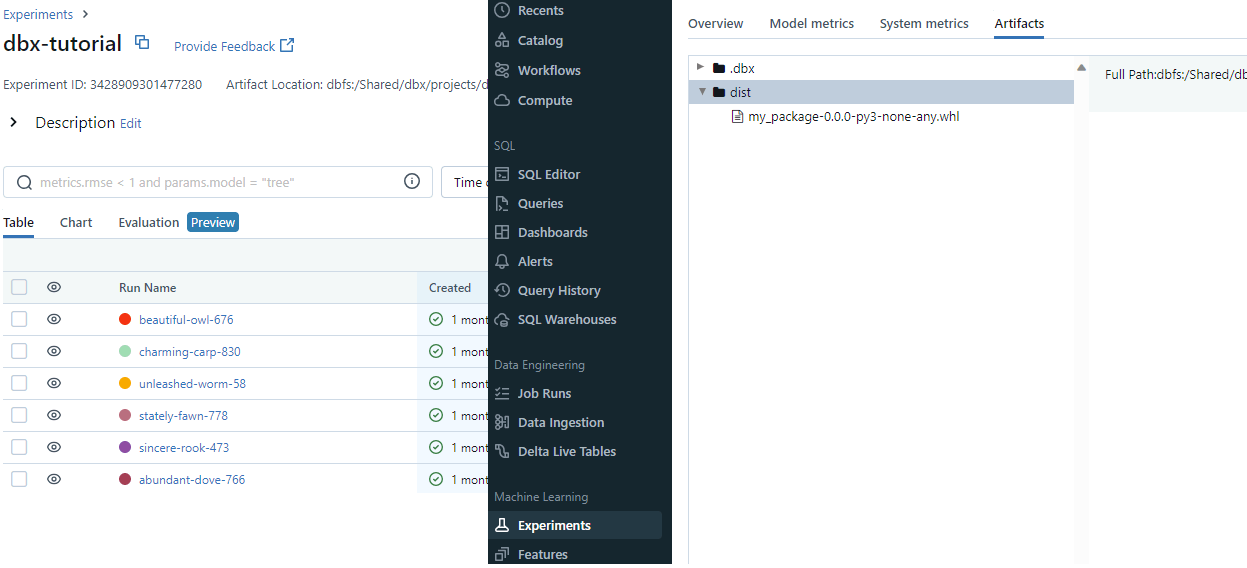Expand the Description section chevron
Screen dimensions: 1247x568
tap(13, 122)
